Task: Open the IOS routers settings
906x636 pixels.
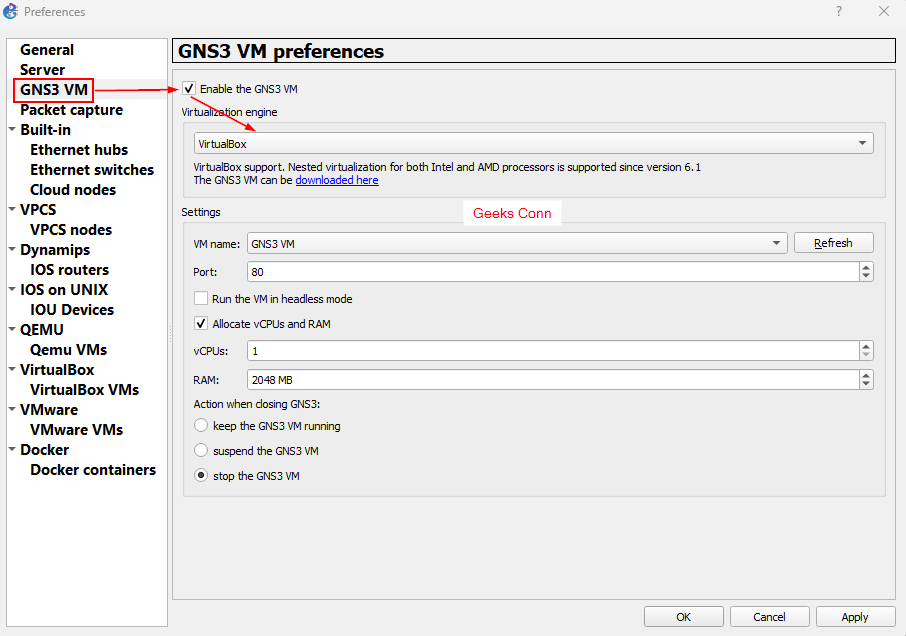Action: point(69,269)
